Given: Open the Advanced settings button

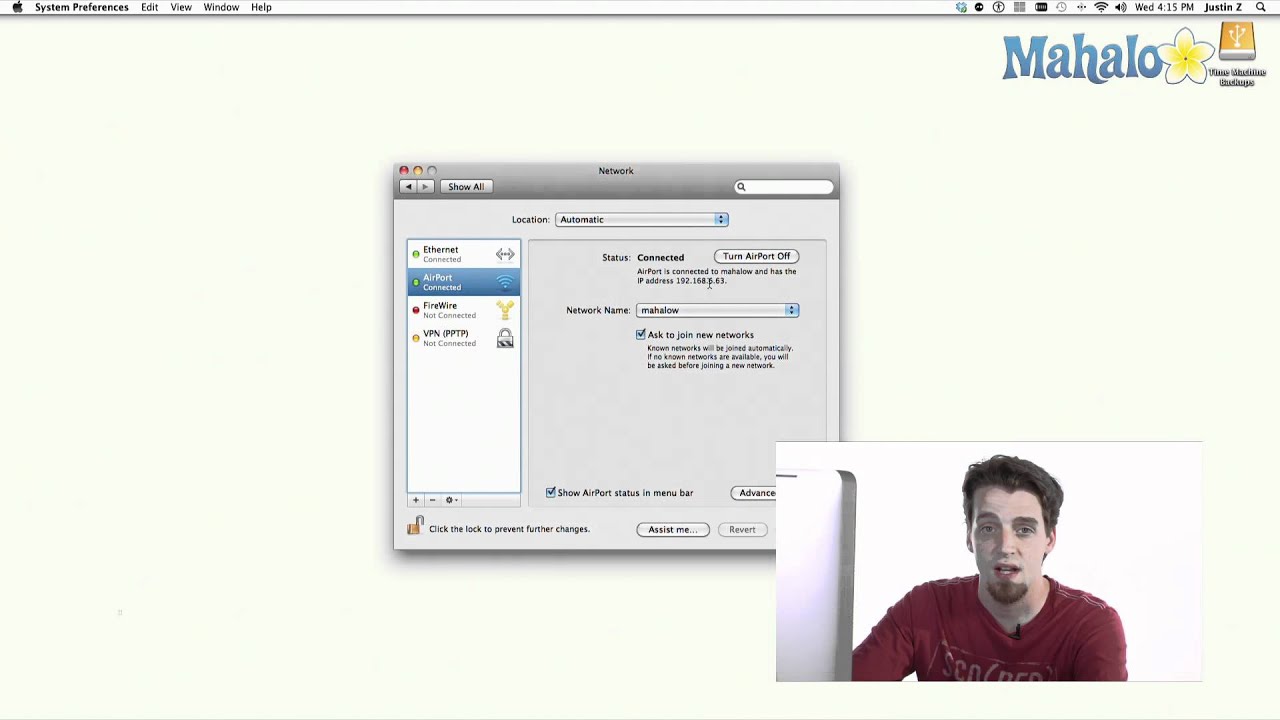Looking at the screenshot, I should click(x=754, y=493).
